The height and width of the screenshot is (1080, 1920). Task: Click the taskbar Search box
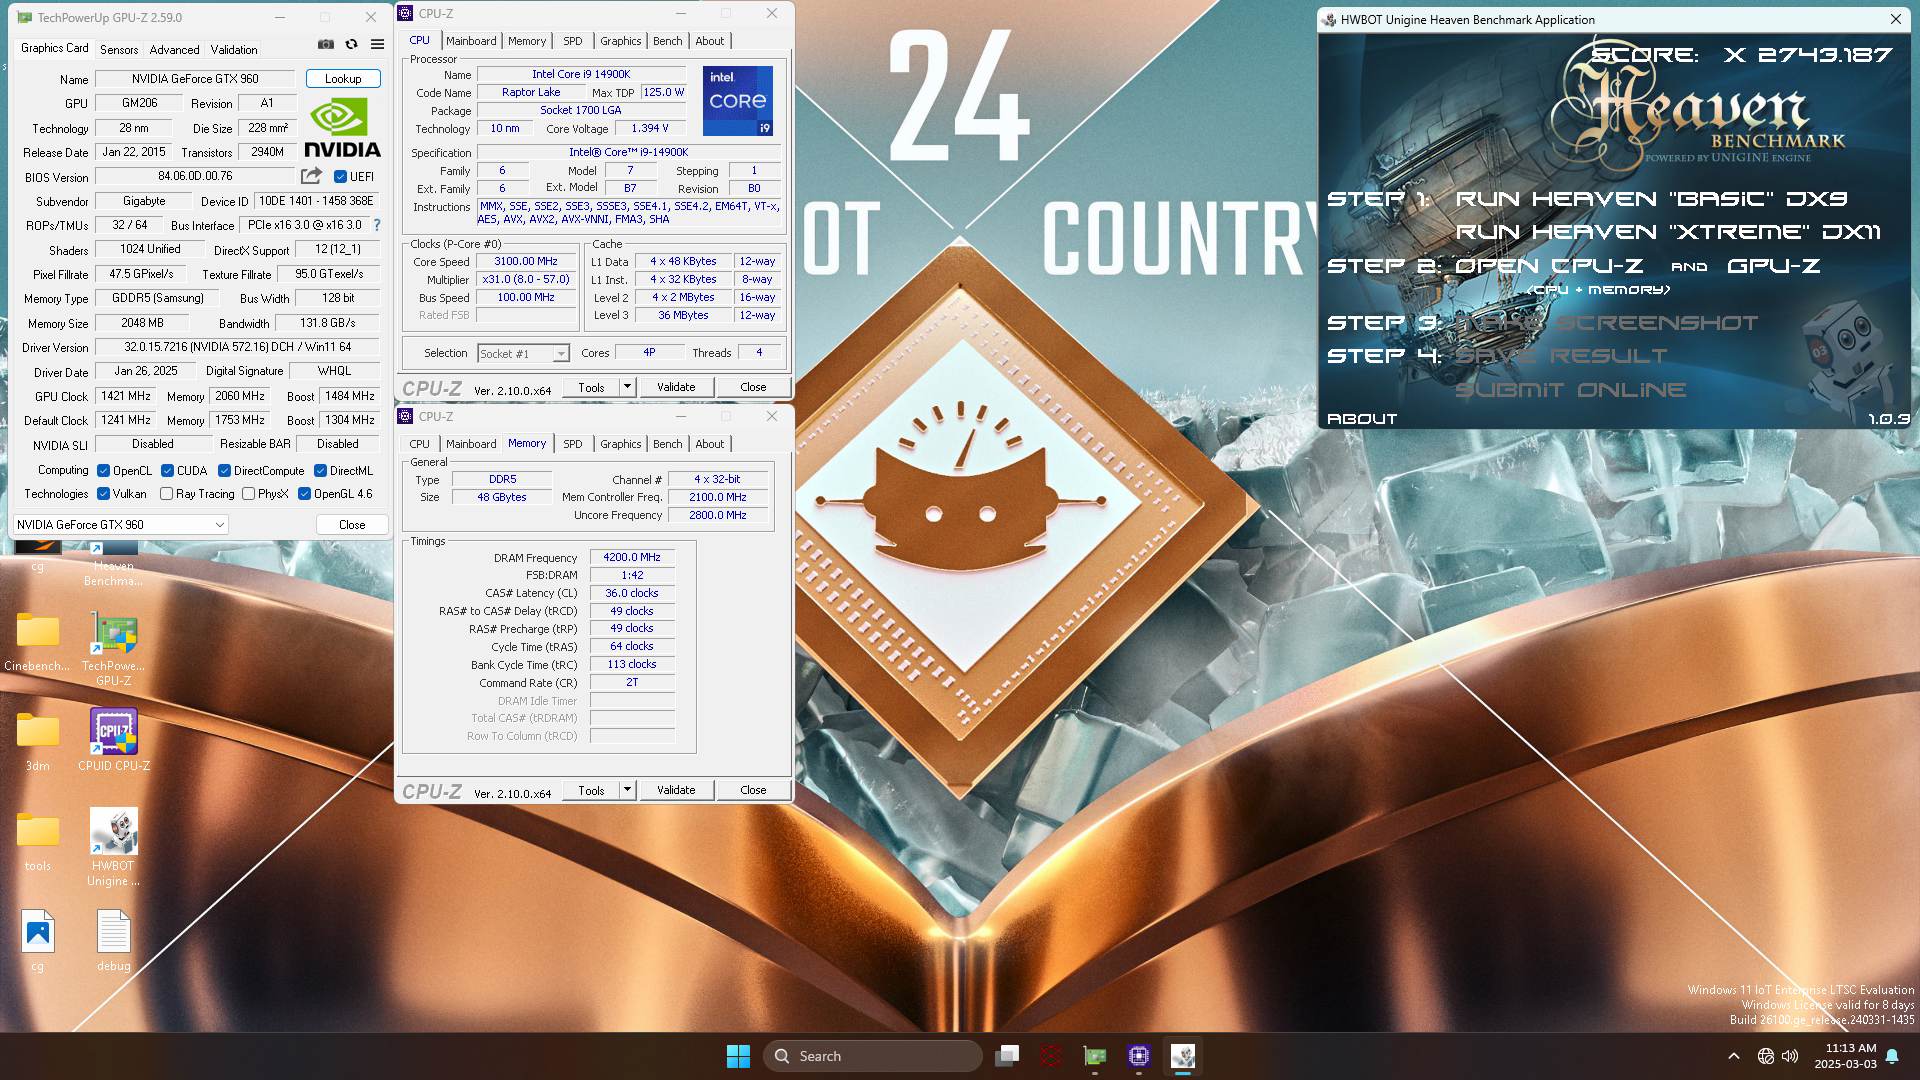point(873,1056)
